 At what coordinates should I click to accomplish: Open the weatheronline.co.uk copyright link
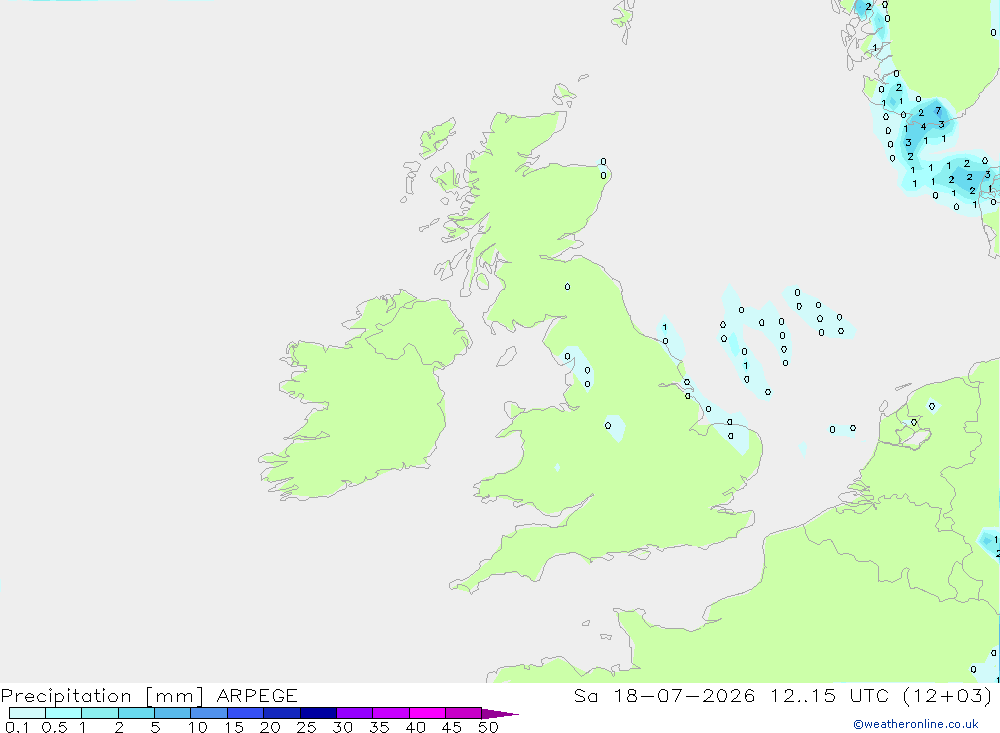click(916, 724)
